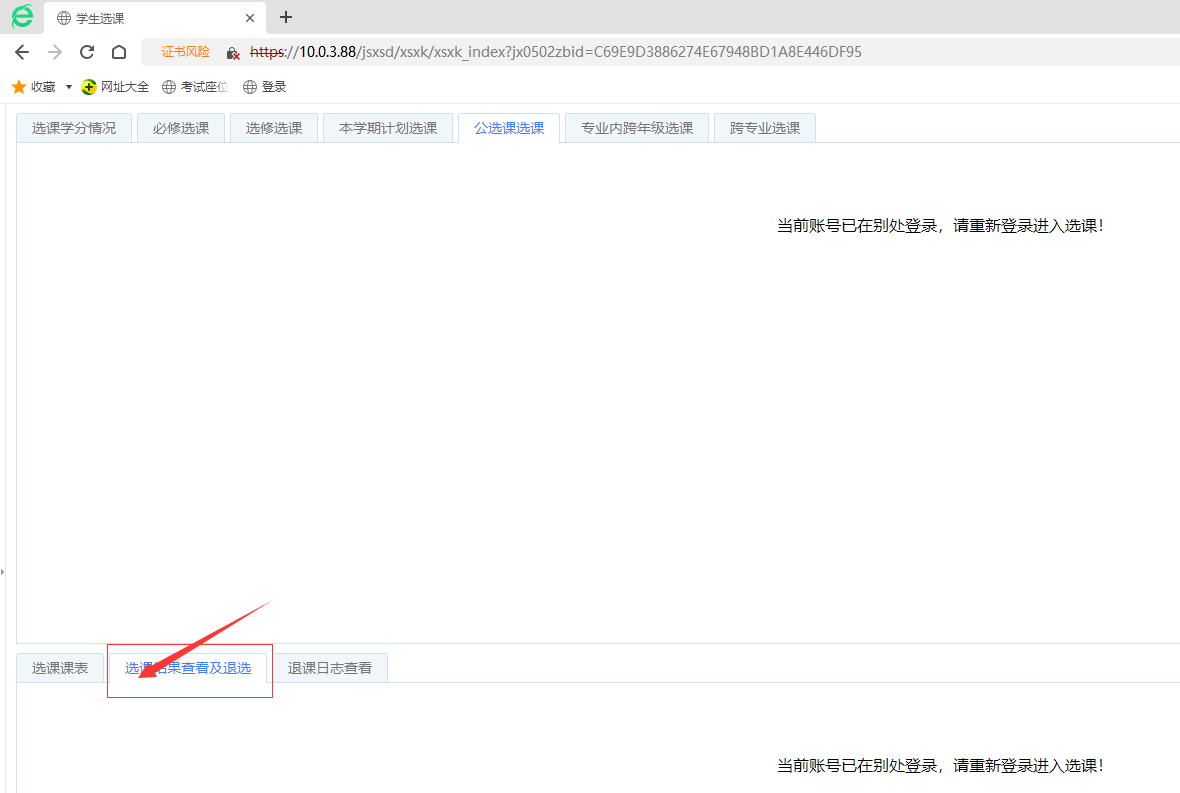Viewport: 1180px width, 793px height.
Task: Click the green browser logo icon
Action: pos(21,17)
